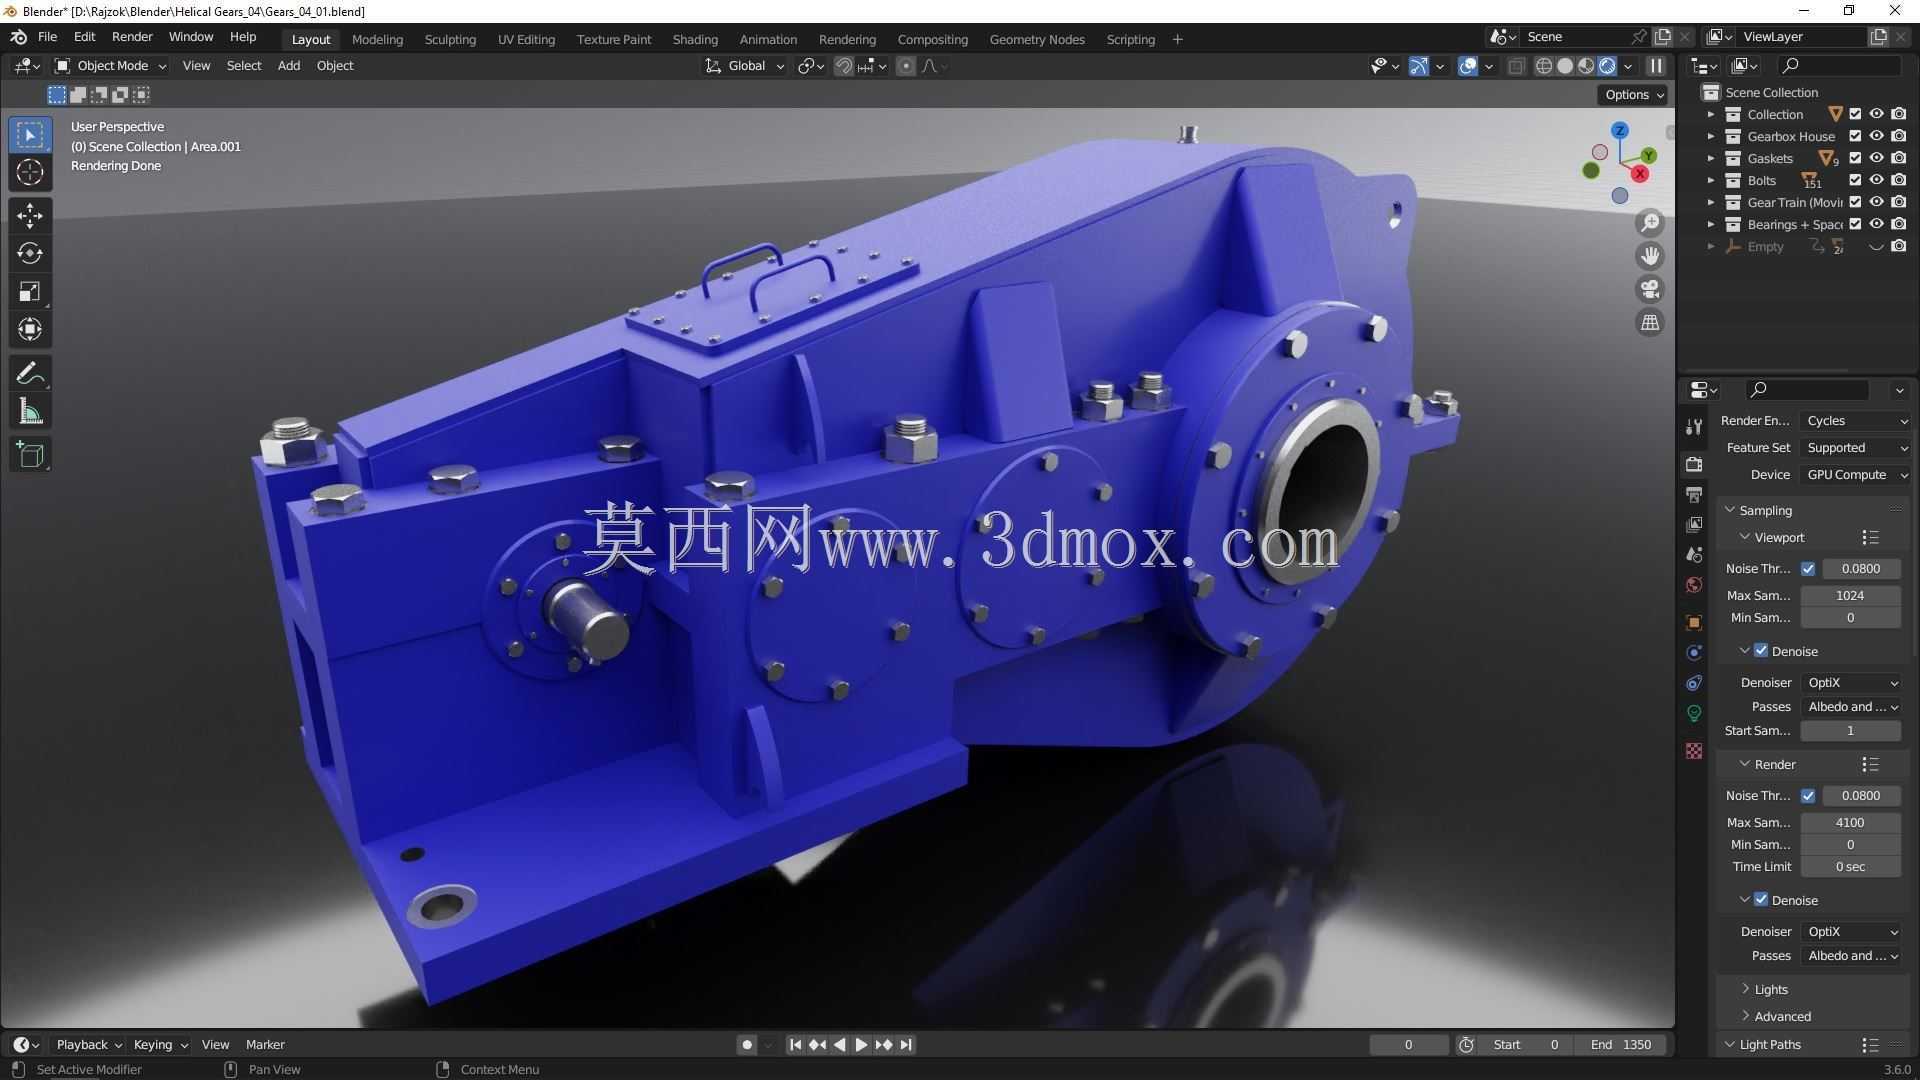
Task: Disable Collection render camera icon
Action: [x=1898, y=114]
